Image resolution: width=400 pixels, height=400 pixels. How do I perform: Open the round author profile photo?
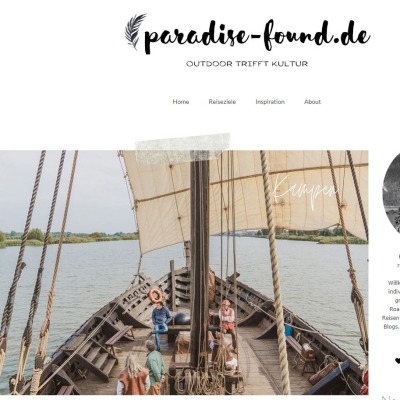[x=391, y=192]
